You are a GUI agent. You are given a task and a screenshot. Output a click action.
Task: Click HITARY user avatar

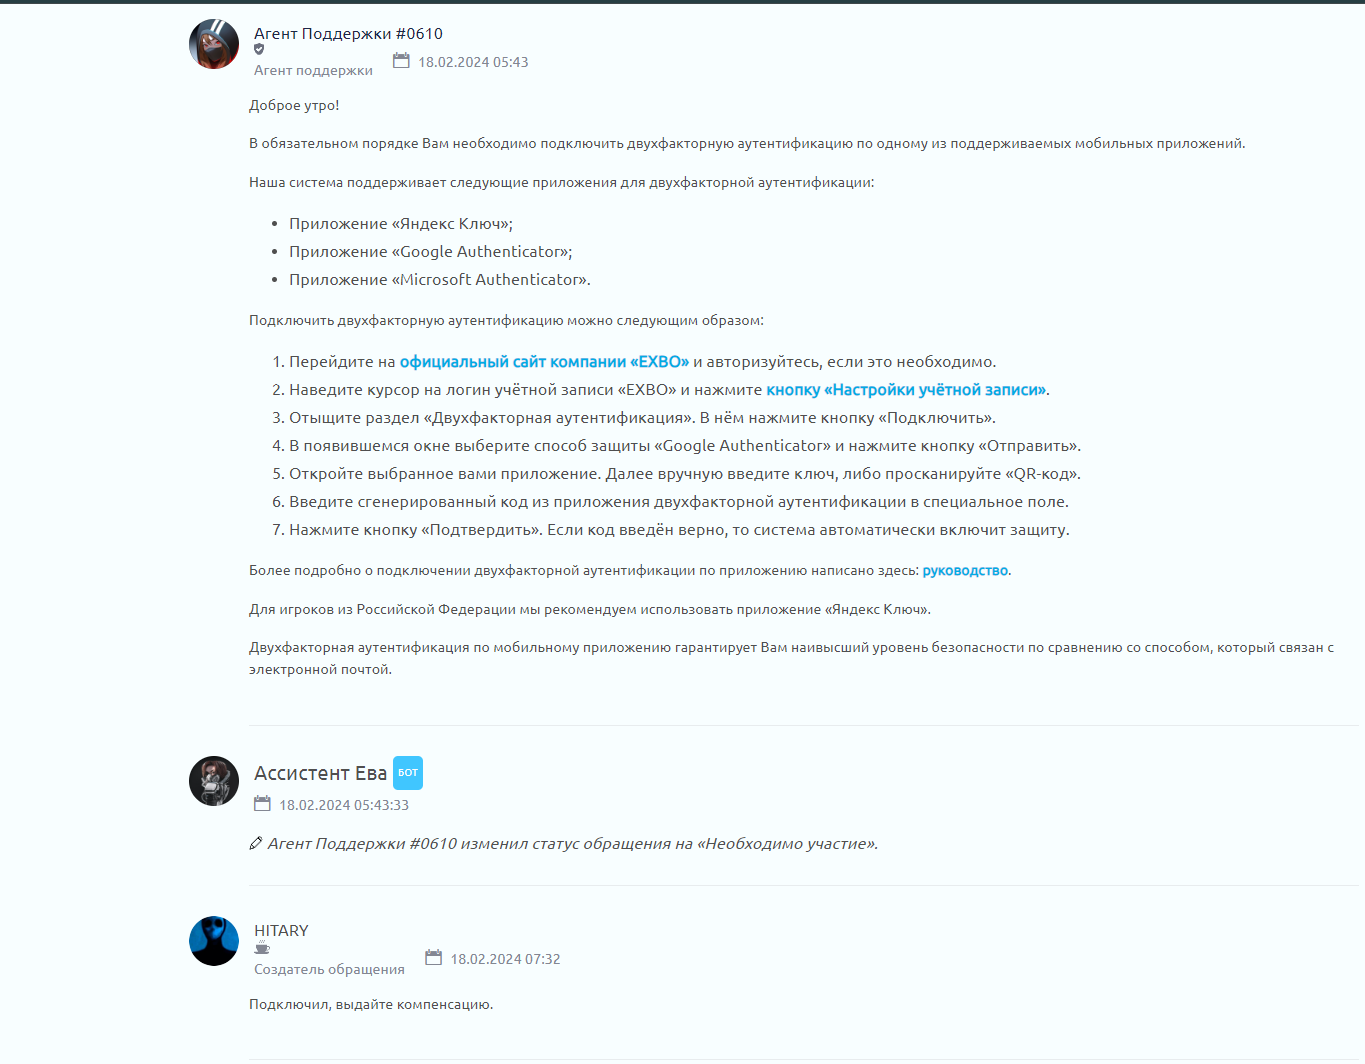pos(214,941)
